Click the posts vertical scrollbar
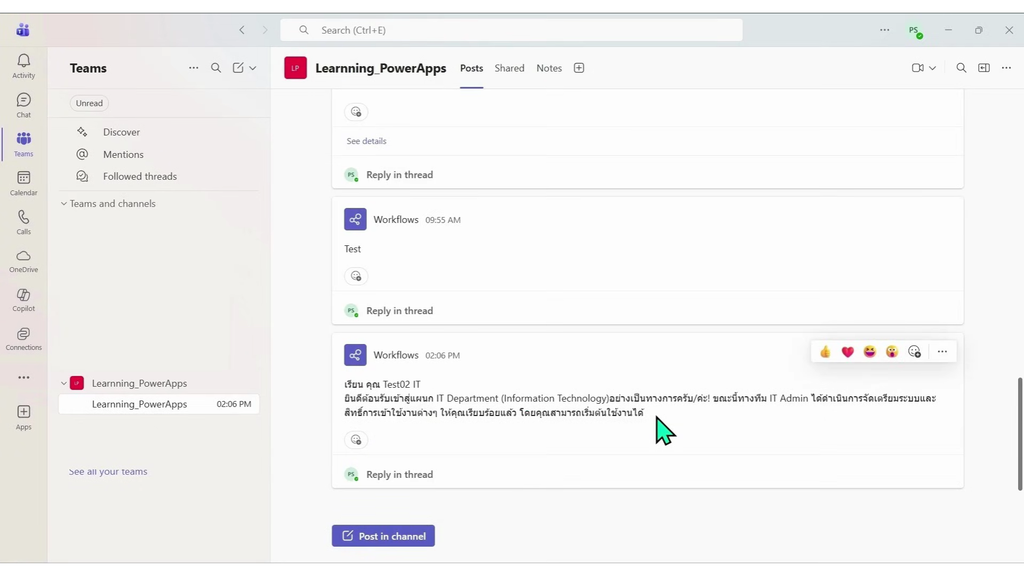 pos(1019,434)
